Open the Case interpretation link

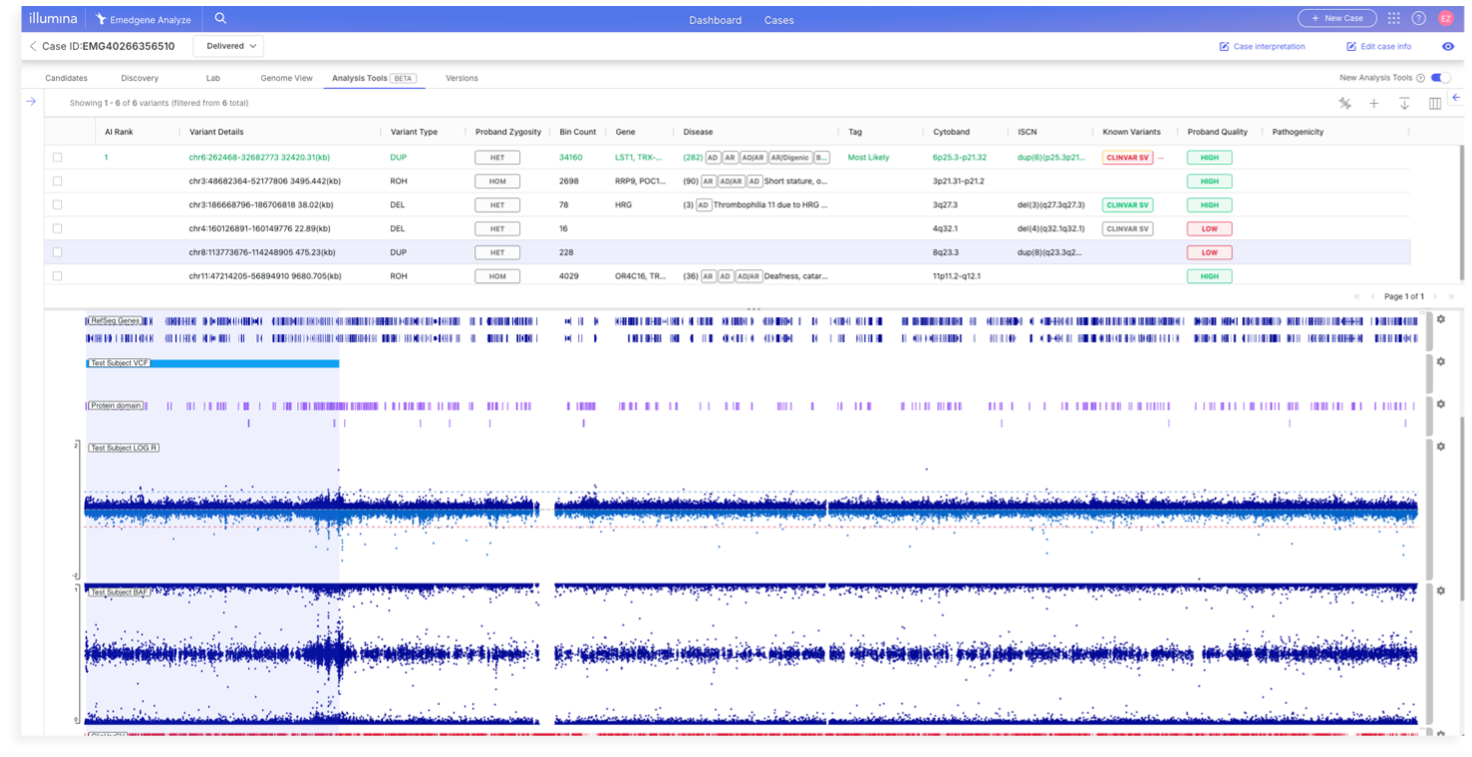[x=1262, y=47]
